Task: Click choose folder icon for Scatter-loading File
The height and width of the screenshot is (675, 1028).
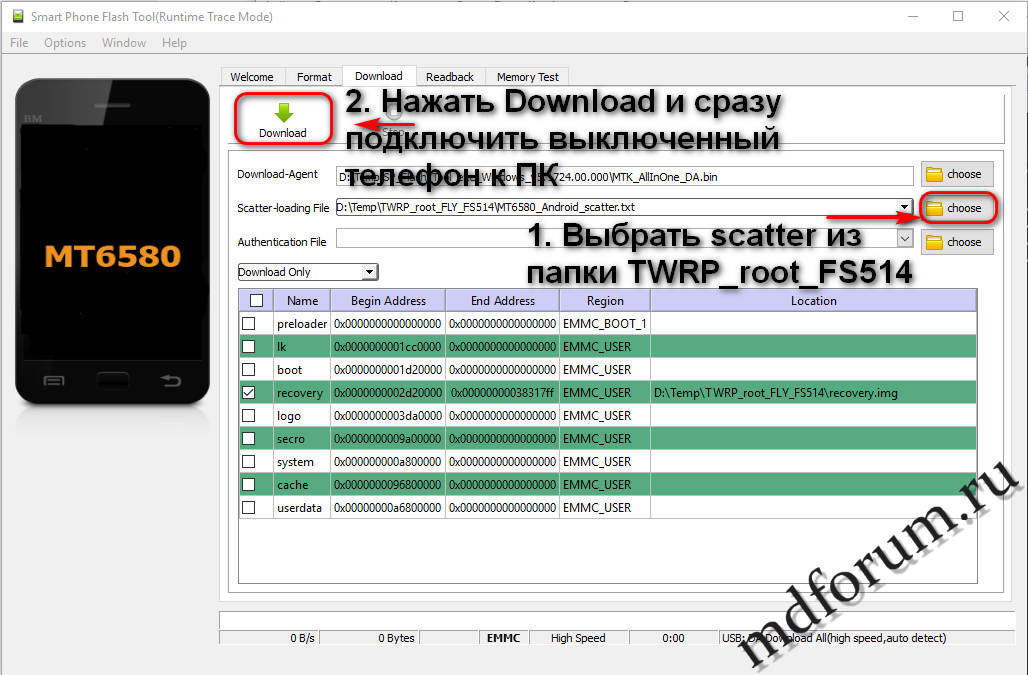Action: pyautogui.click(x=935, y=208)
